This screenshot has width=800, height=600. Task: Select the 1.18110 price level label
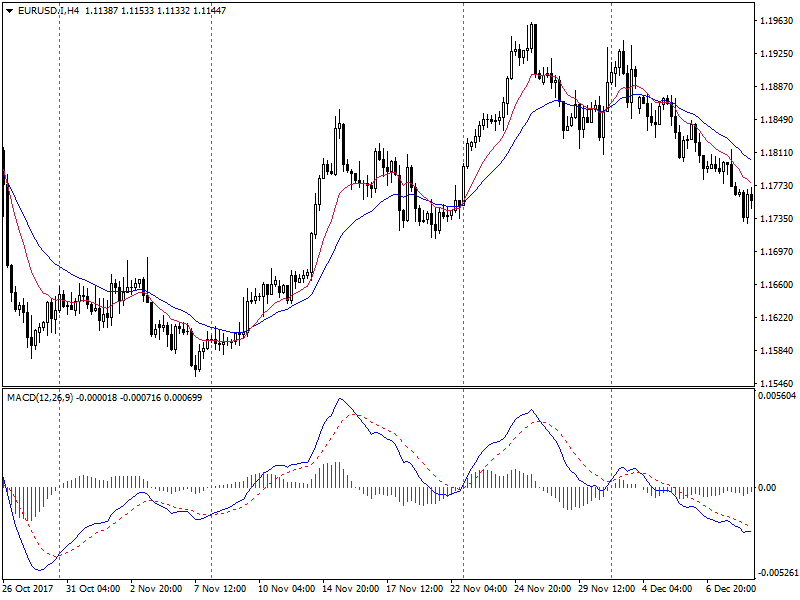[x=777, y=153]
